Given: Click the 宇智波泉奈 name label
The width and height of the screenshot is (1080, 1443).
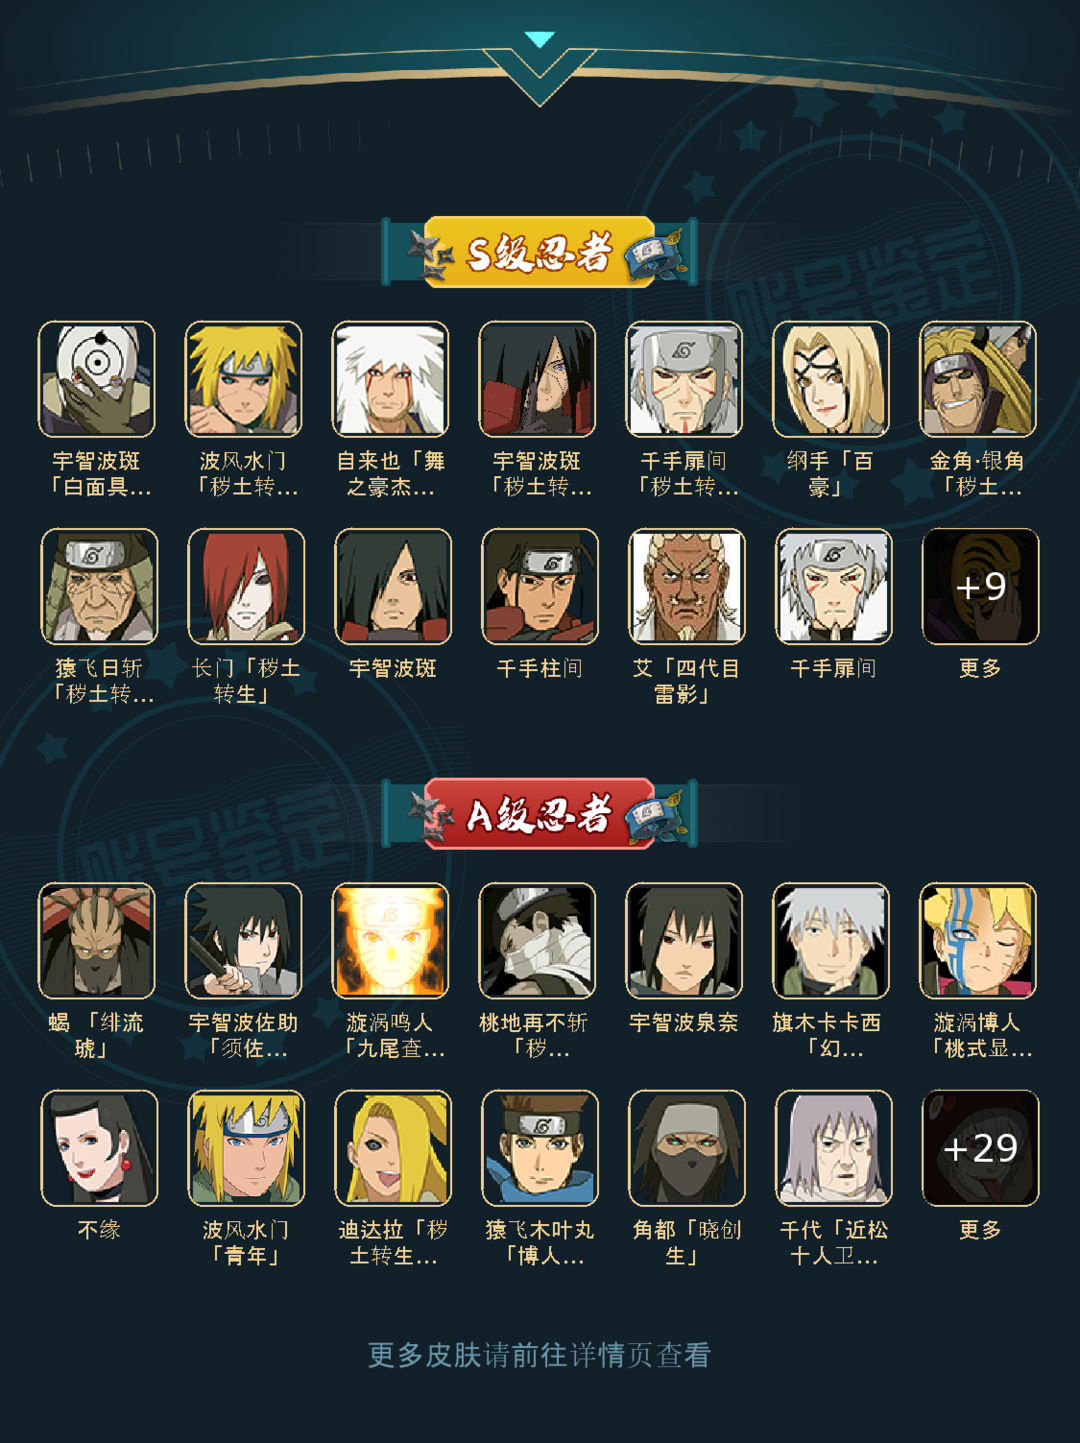Looking at the screenshot, I should coord(684,1023).
